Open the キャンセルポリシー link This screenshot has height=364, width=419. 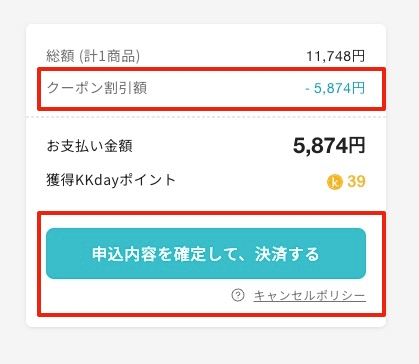[x=309, y=296]
